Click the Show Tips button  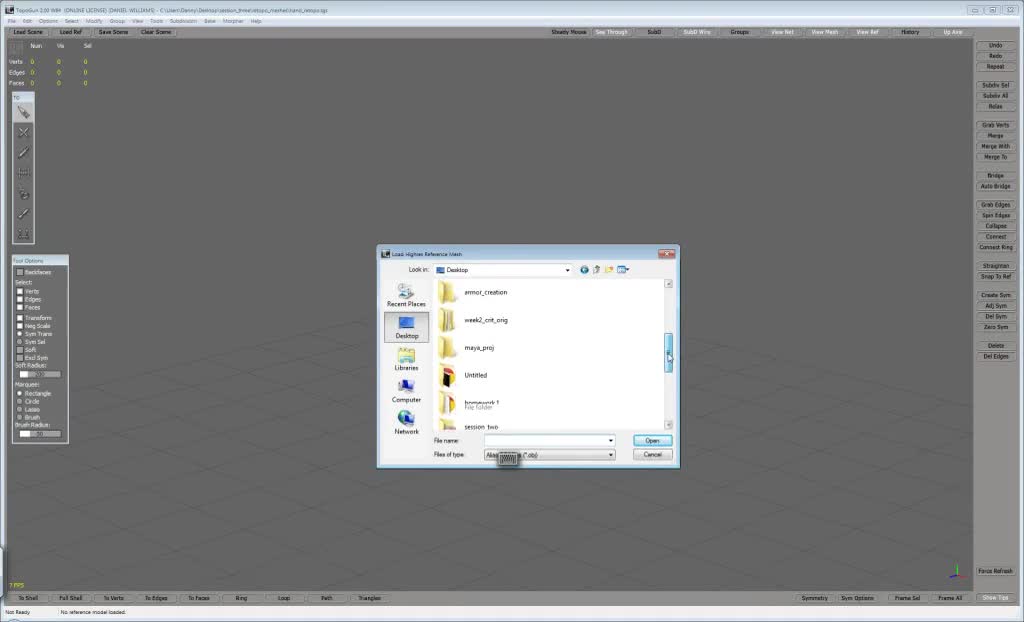[x=995, y=598]
